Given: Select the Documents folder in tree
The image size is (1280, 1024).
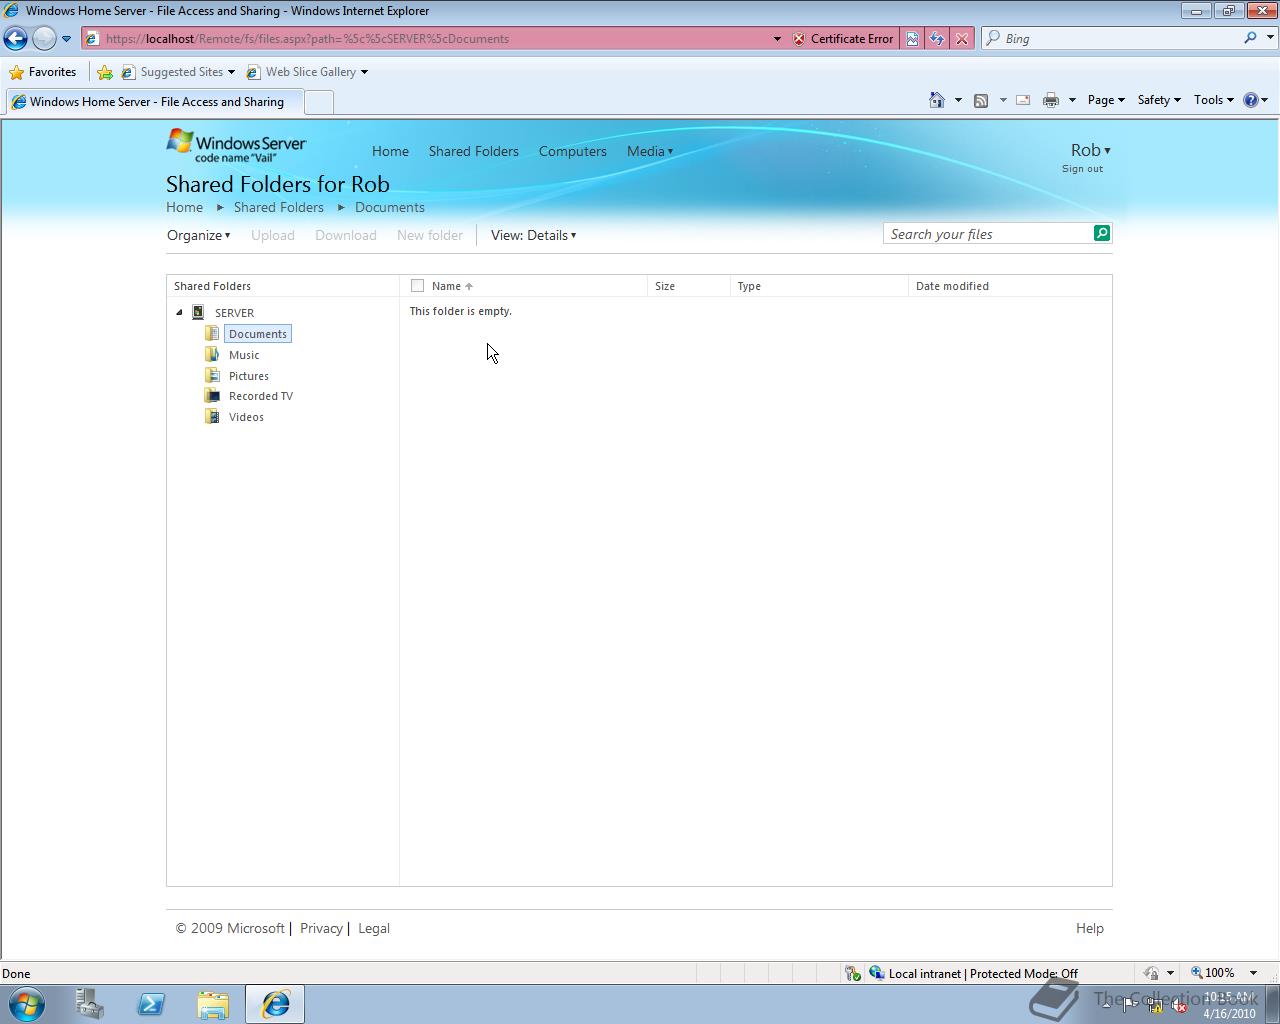Looking at the screenshot, I should [257, 333].
